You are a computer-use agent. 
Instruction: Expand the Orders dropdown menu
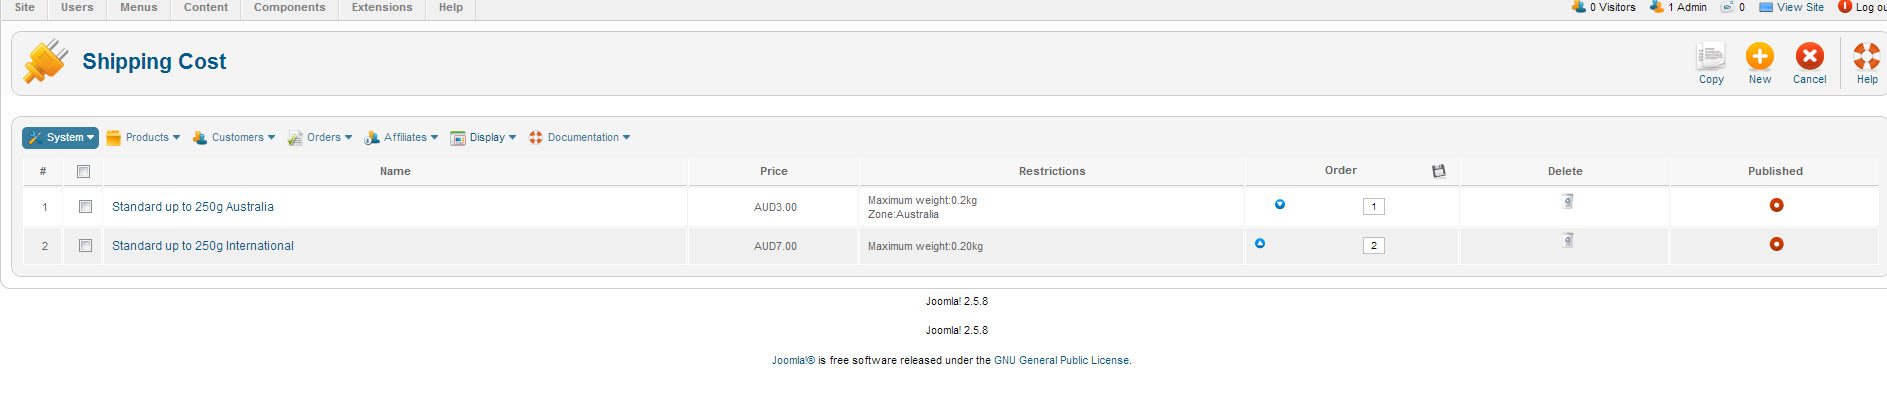[x=320, y=138]
